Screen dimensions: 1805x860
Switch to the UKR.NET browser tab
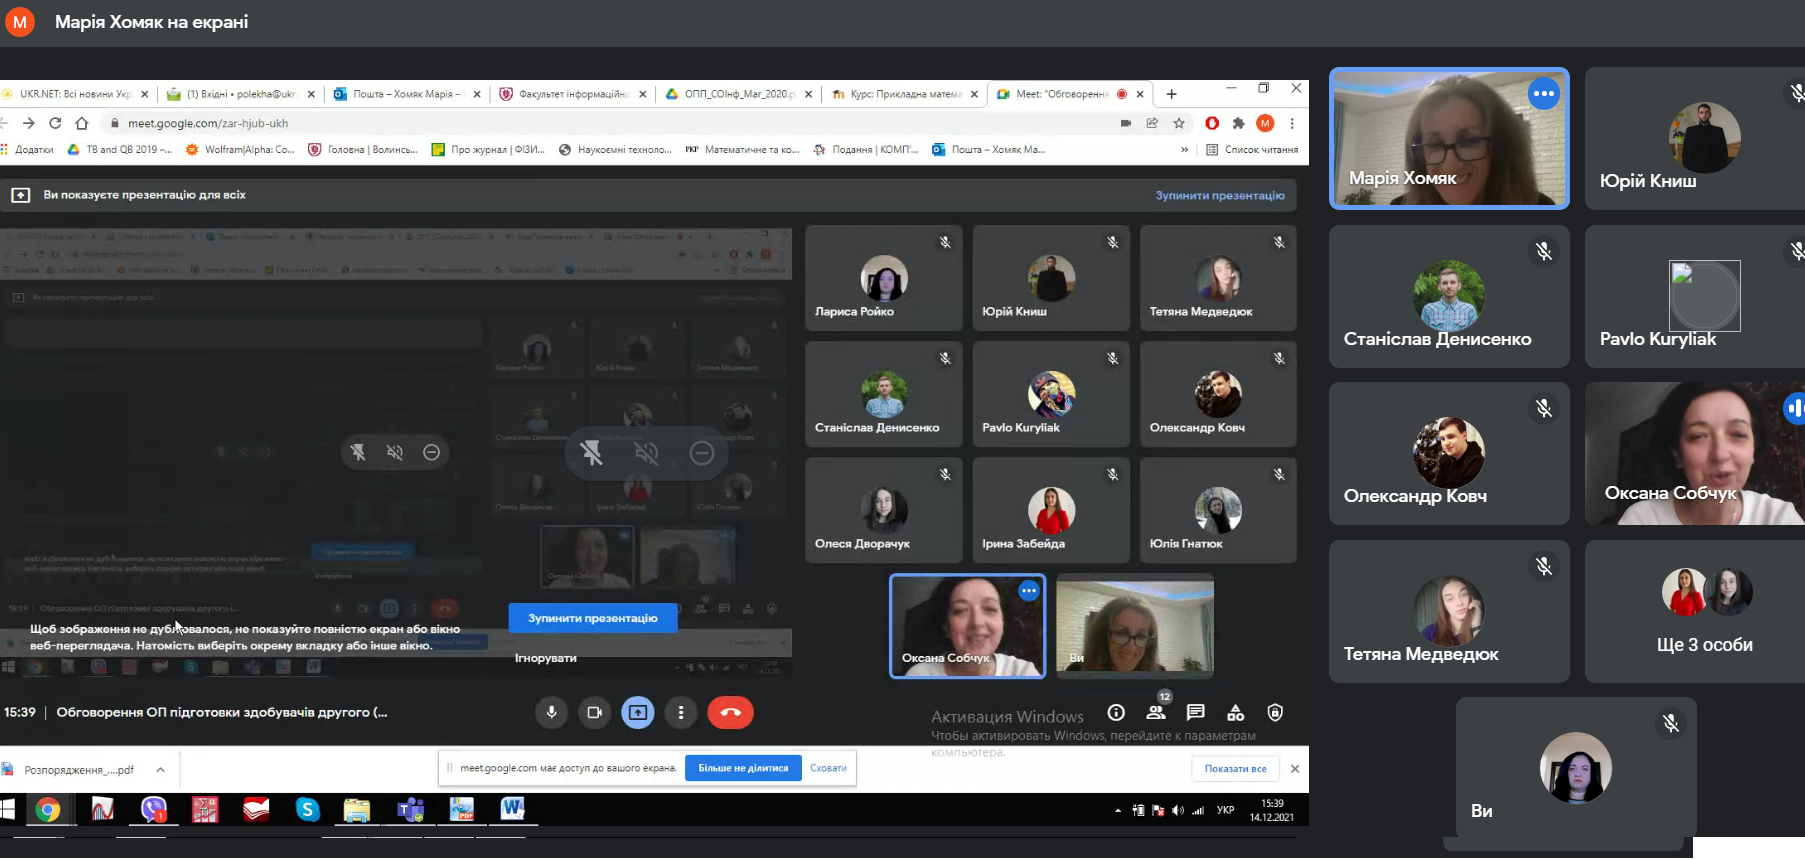[75, 94]
